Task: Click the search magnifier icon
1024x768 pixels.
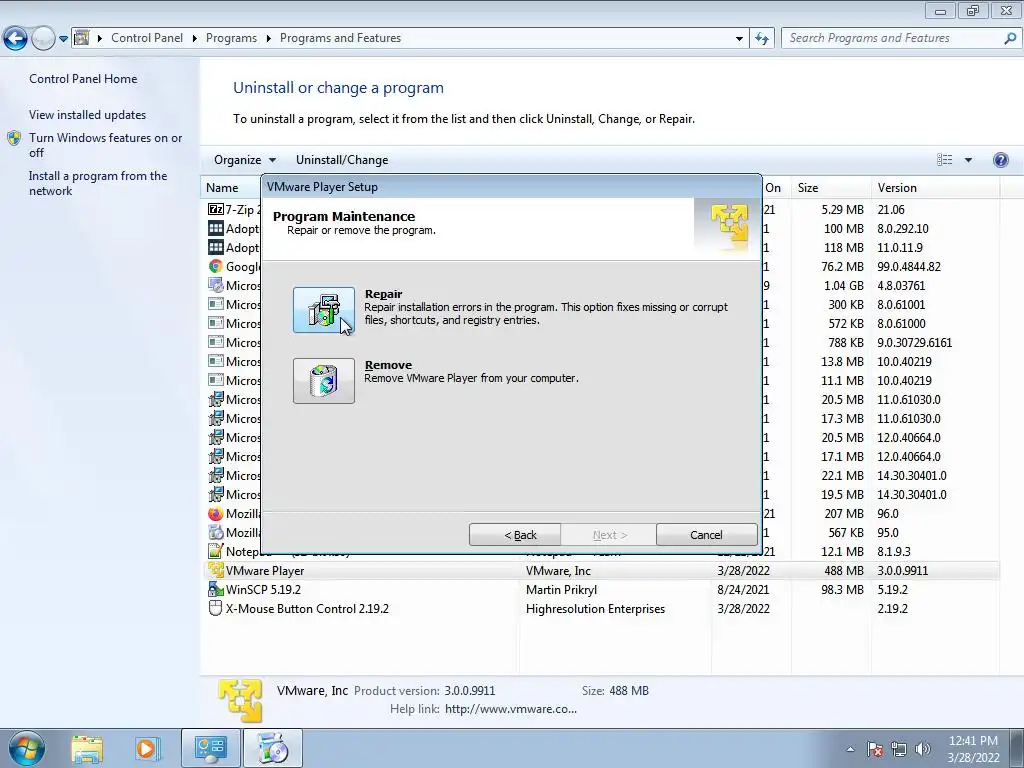Action: tap(1010, 38)
